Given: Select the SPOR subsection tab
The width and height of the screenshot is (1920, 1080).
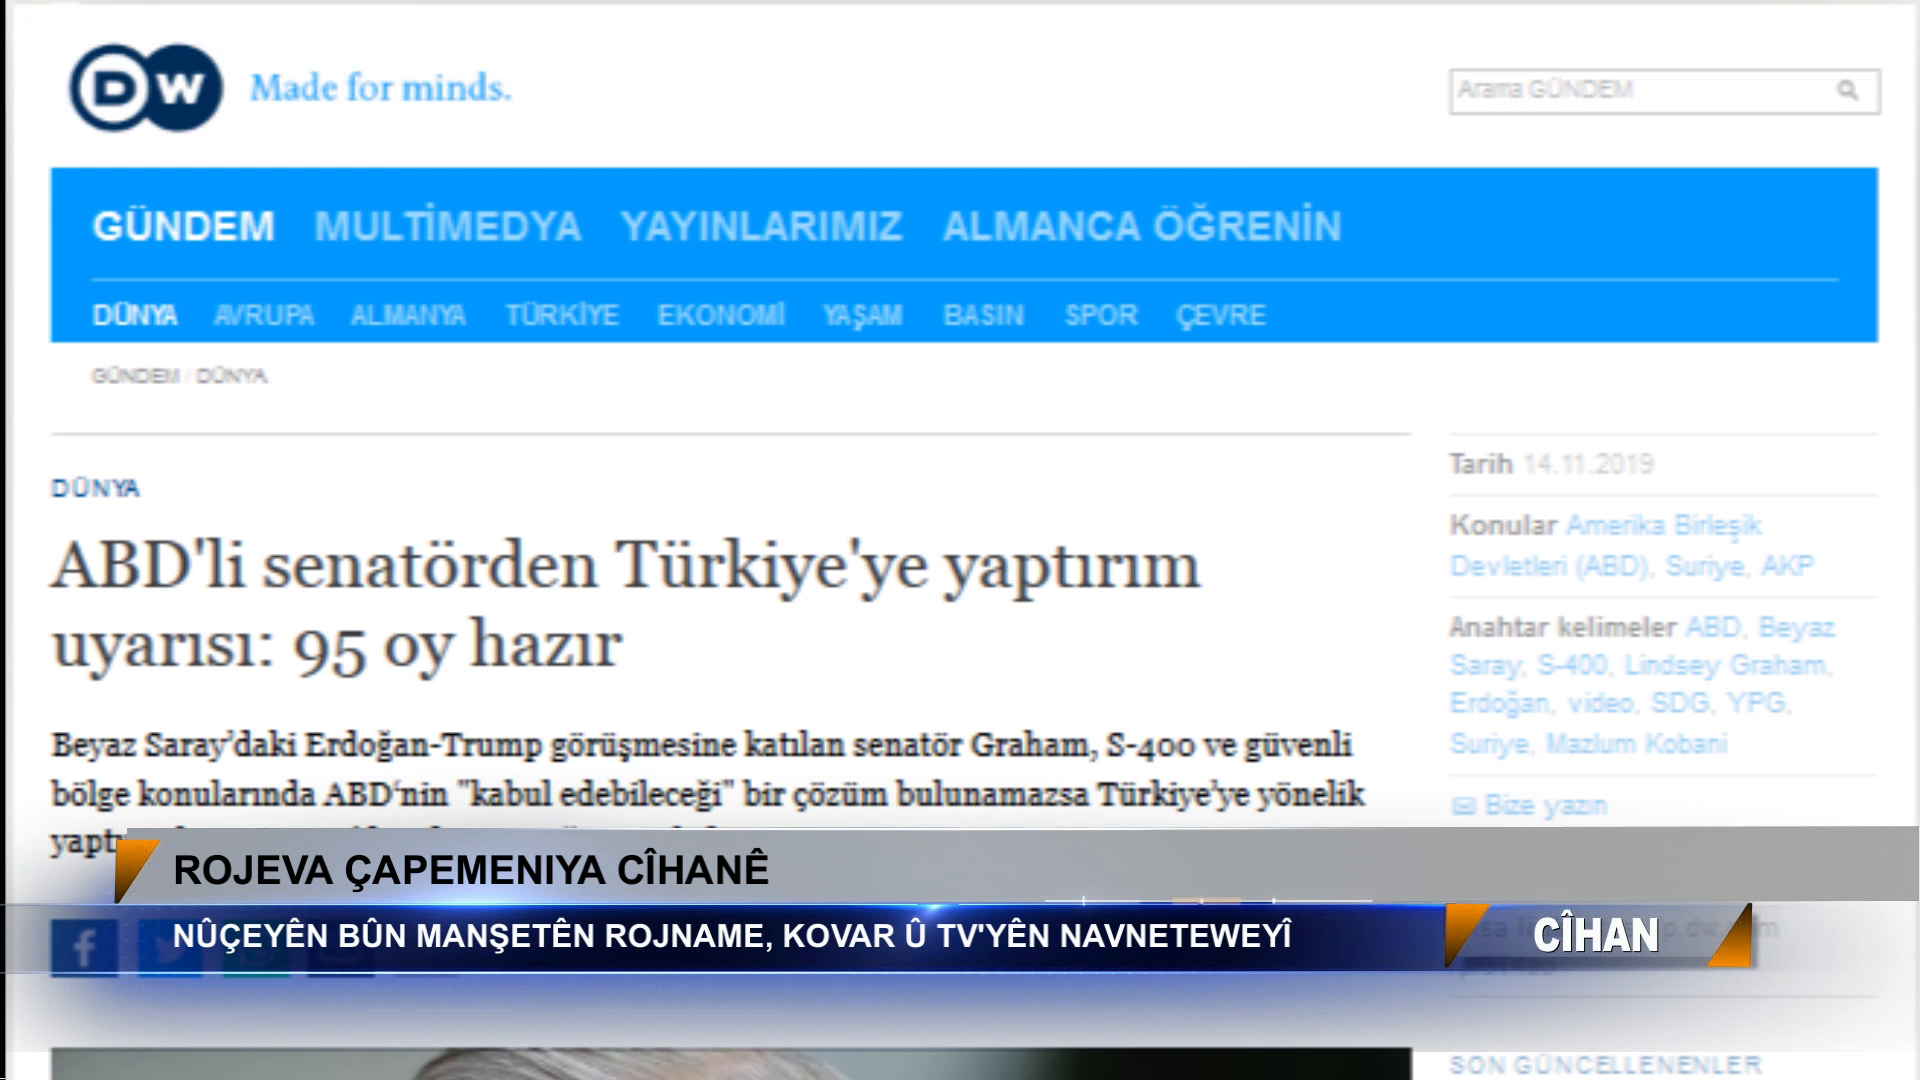Looking at the screenshot, I should tap(1101, 315).
